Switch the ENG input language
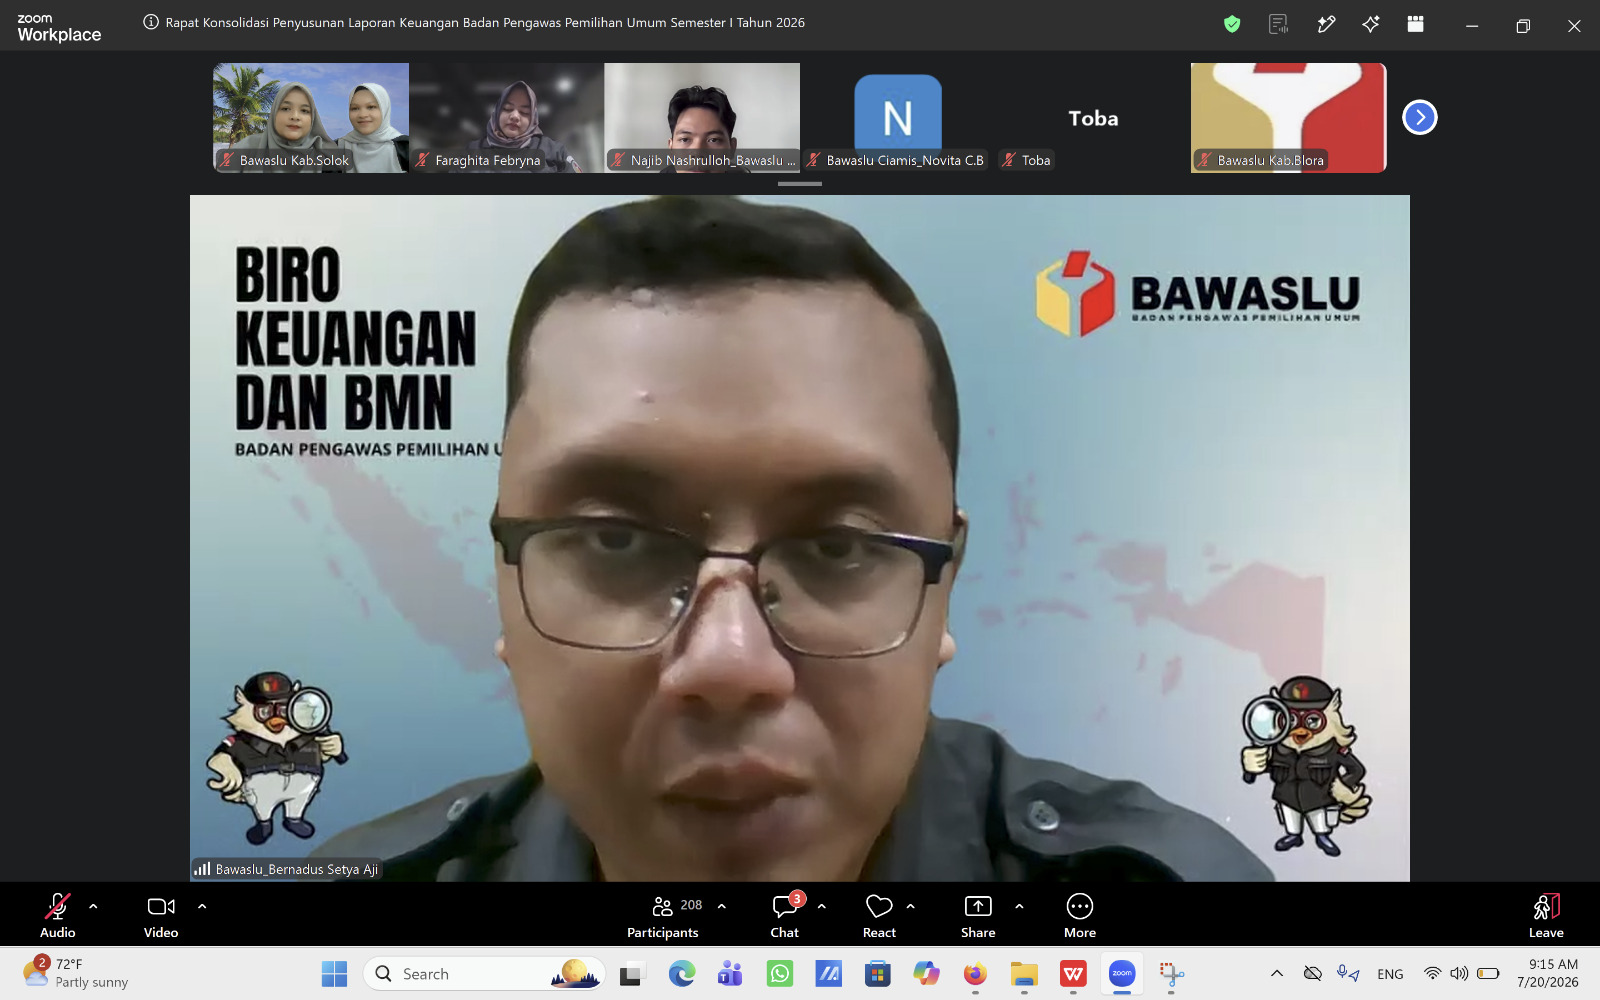Viewport: 1600px width, 1000px height. click(1390, 974)
